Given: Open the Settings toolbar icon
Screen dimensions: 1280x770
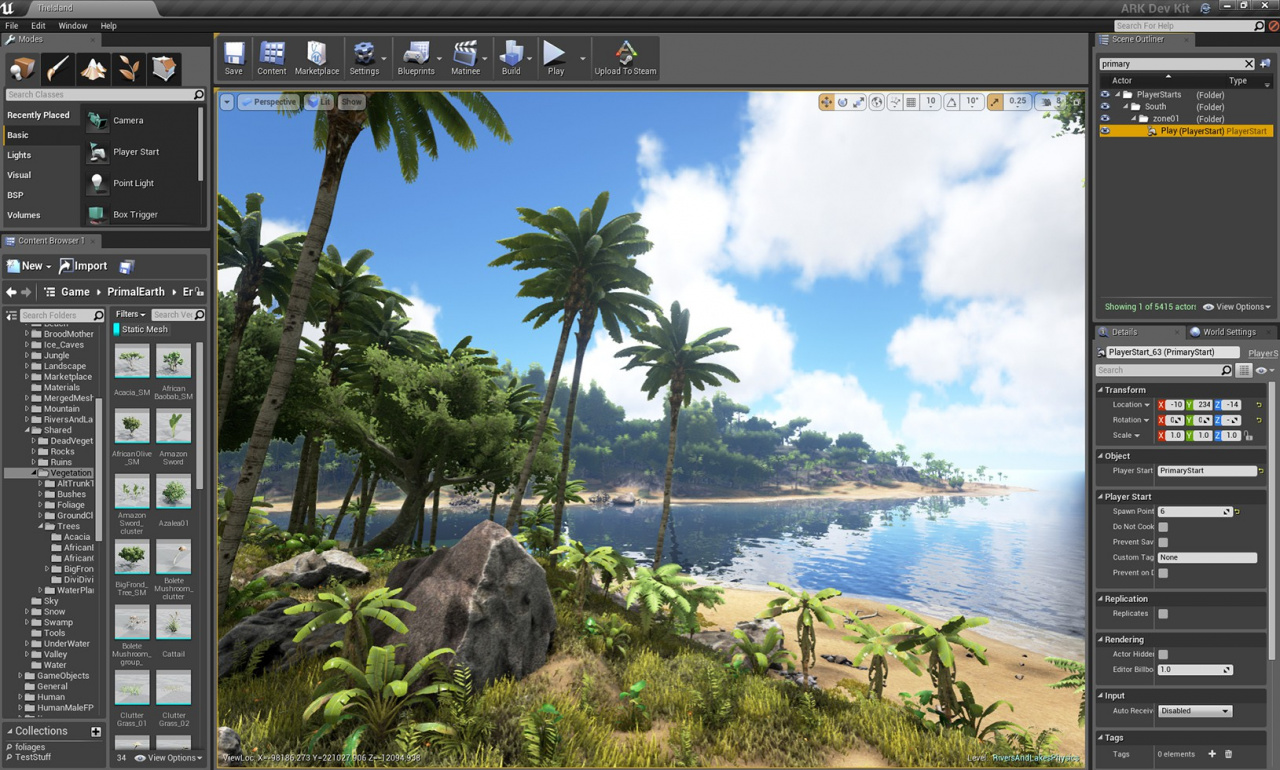Looking at the screenshot, I should [364, 58].
